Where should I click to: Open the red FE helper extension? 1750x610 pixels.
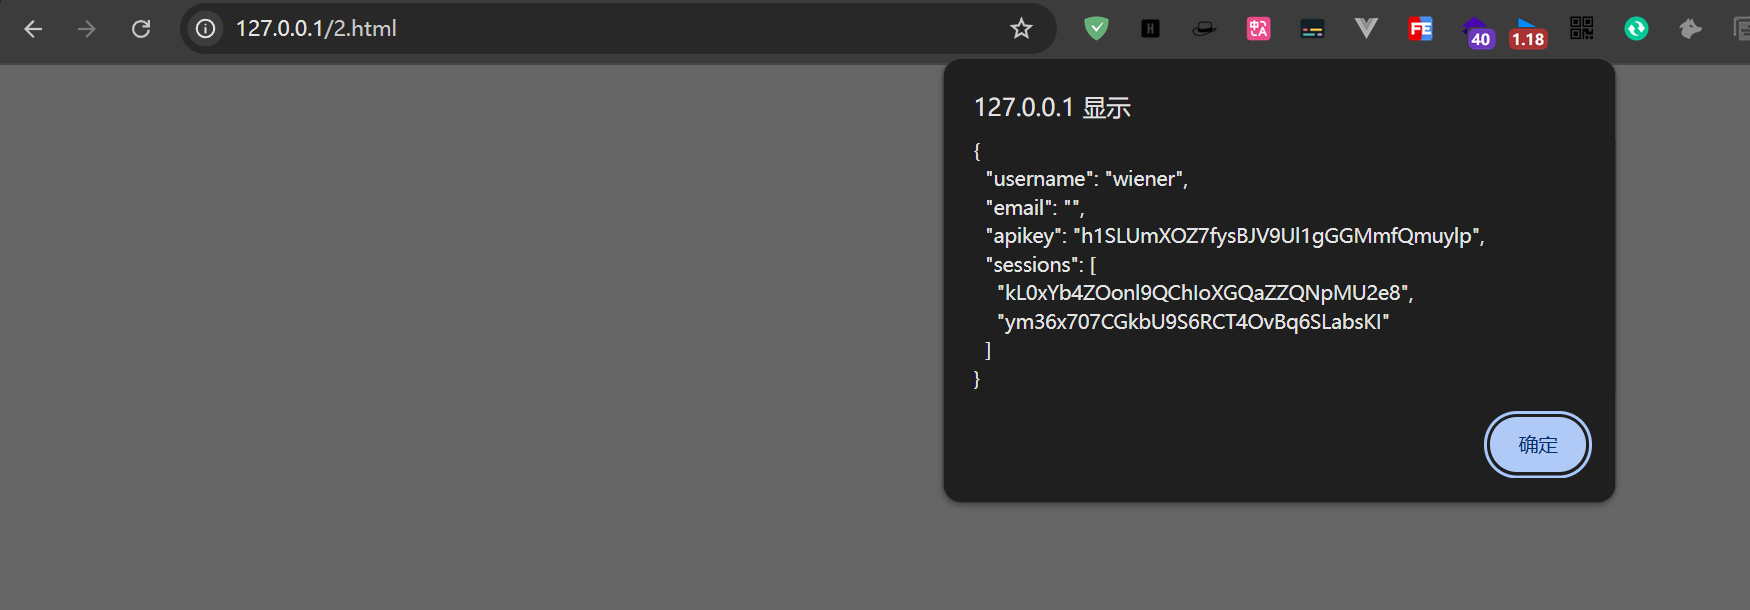pos(1420,29)
